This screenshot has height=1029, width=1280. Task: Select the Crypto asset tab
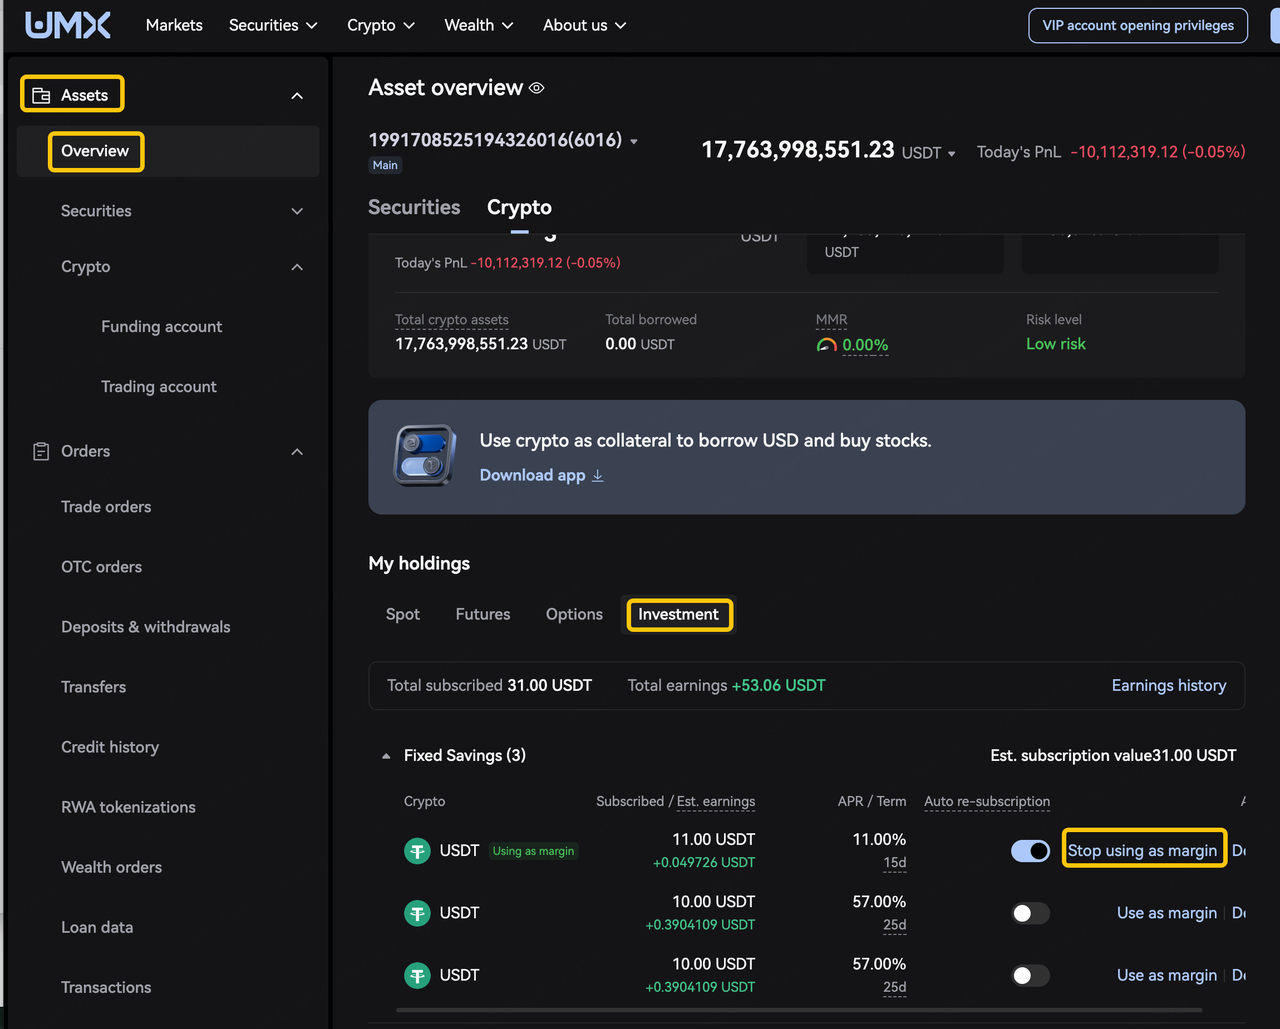[519, 207]
